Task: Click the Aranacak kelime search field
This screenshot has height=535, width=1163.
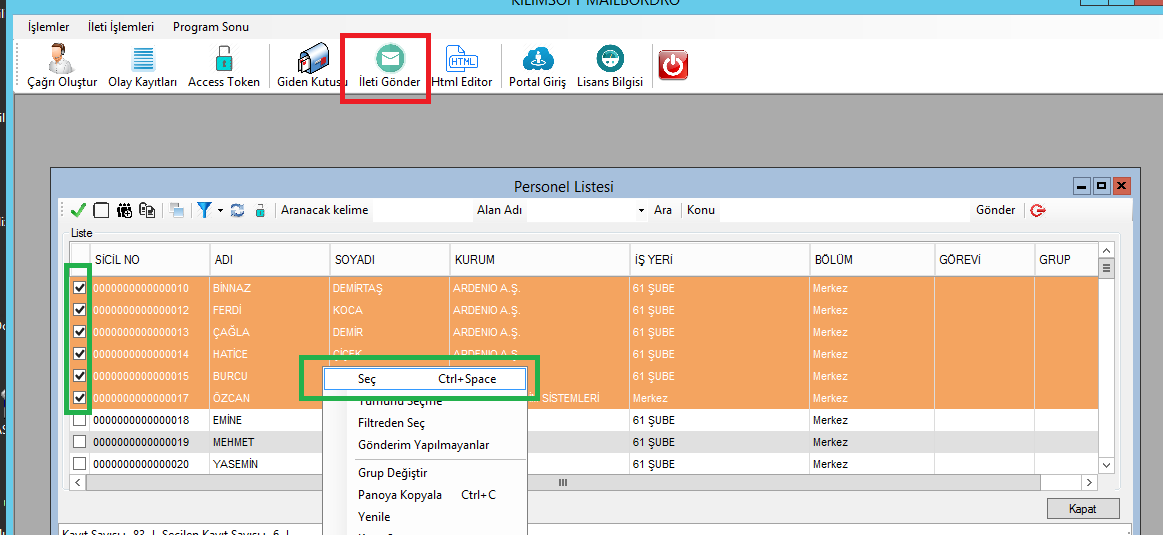Action: coord(420,211)
